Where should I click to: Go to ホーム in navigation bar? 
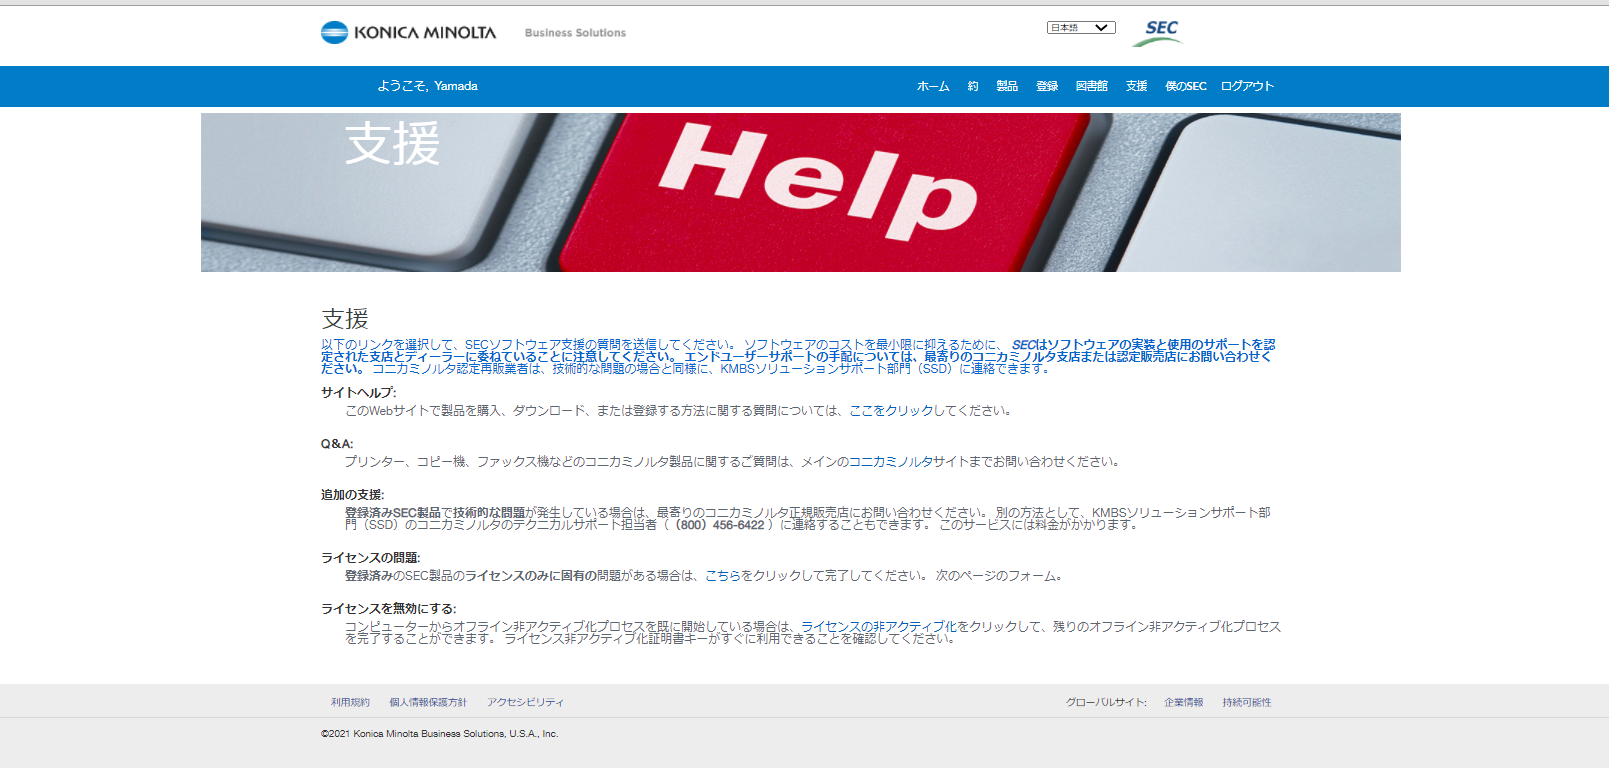click(933, 86)
